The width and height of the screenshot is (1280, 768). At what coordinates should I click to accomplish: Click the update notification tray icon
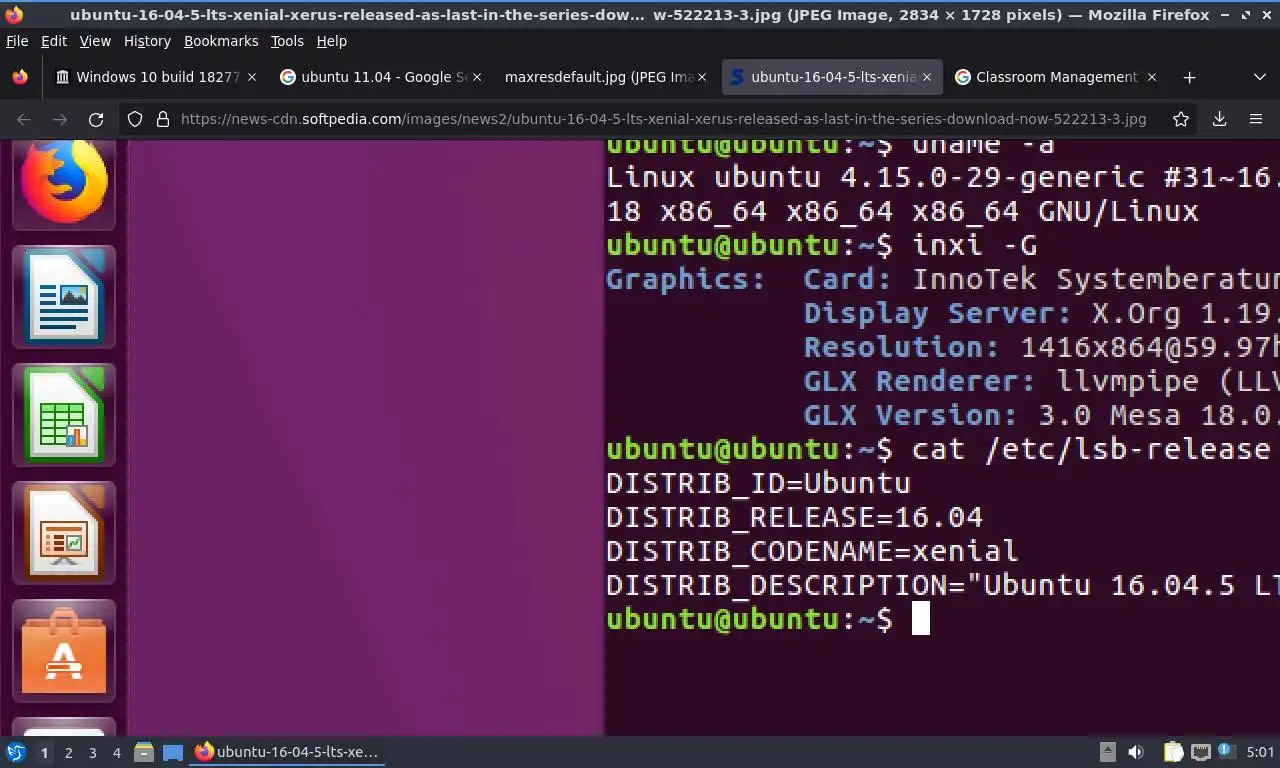[1226, 751]
